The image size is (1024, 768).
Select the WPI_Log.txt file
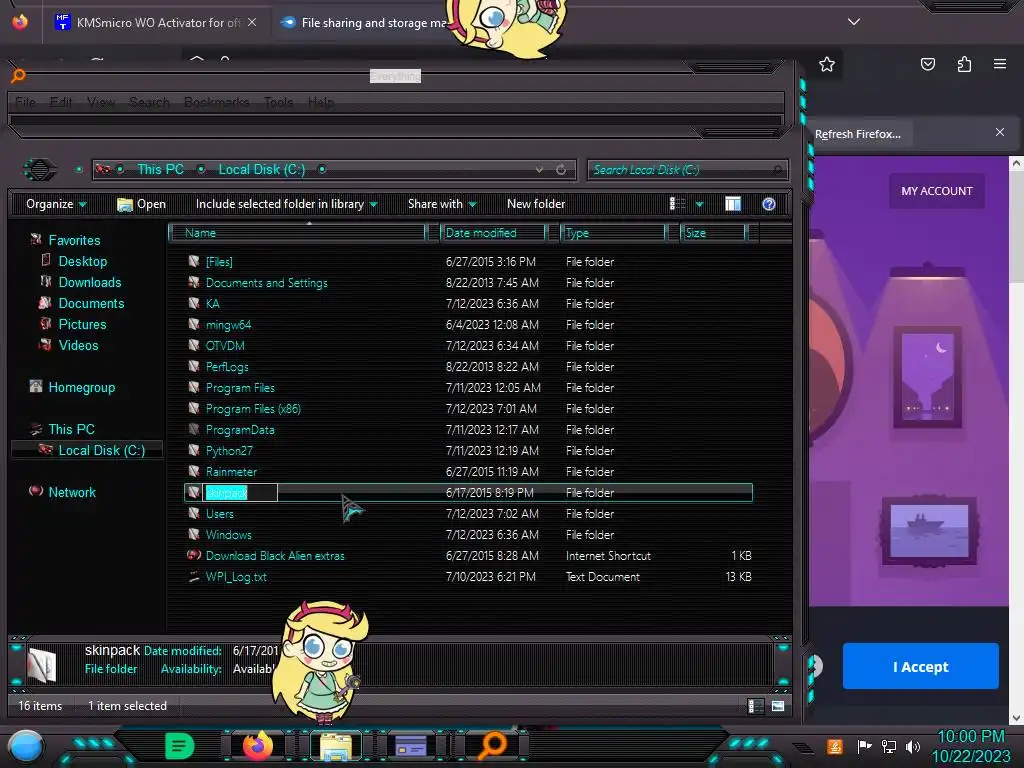tap(236, 577)
